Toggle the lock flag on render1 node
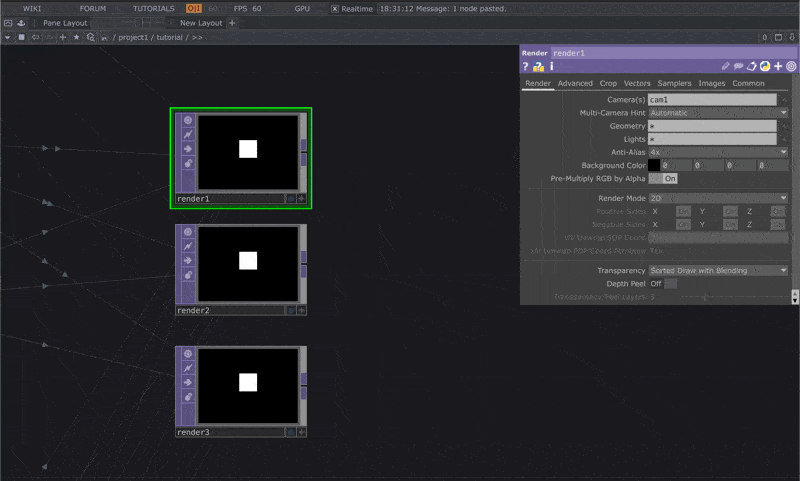Screen dimensions: 800x481 (188, 163)
